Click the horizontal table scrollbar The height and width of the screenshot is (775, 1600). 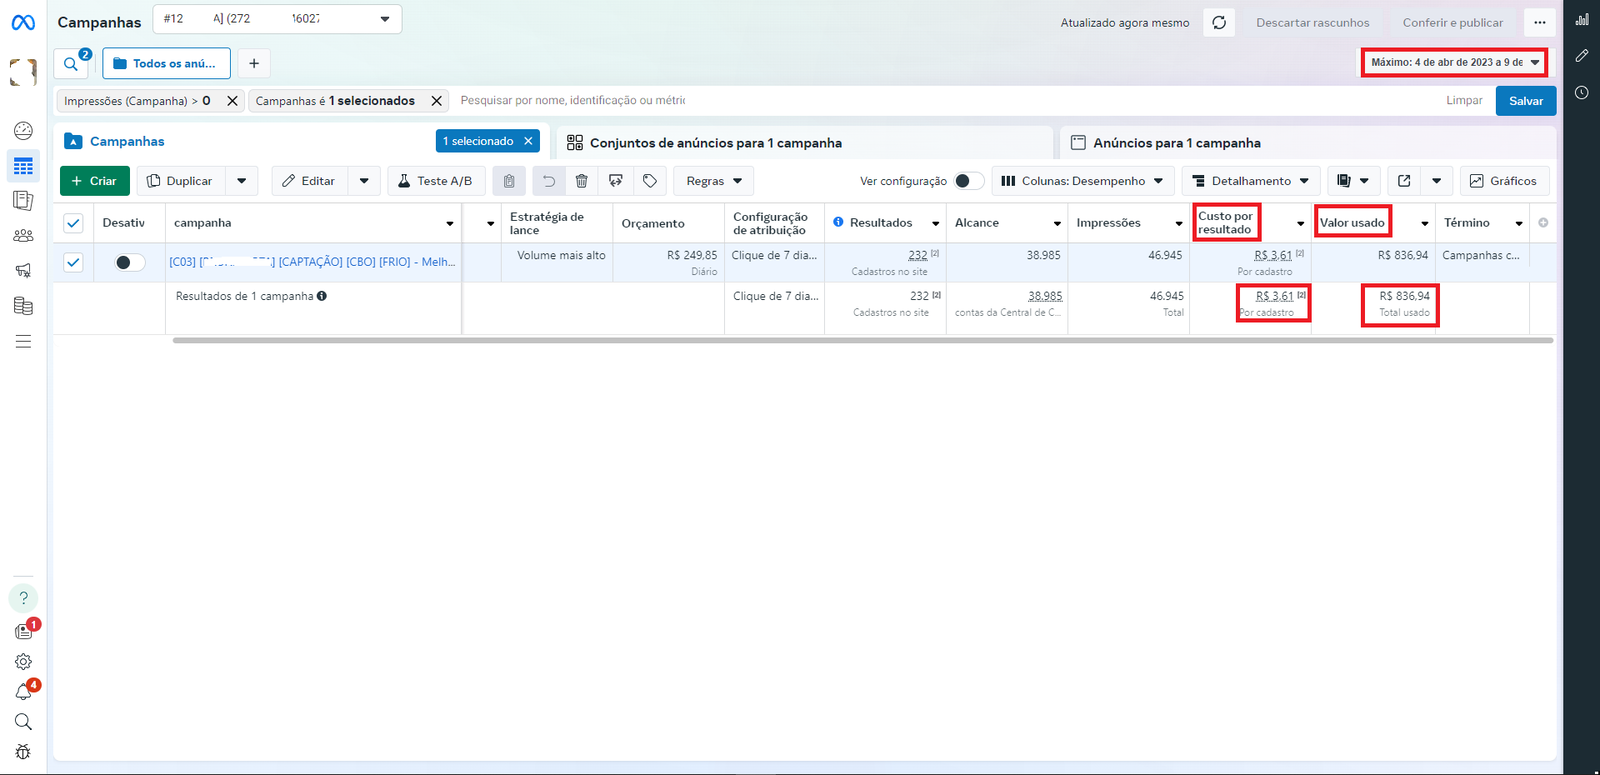click(x=862, y=340)
